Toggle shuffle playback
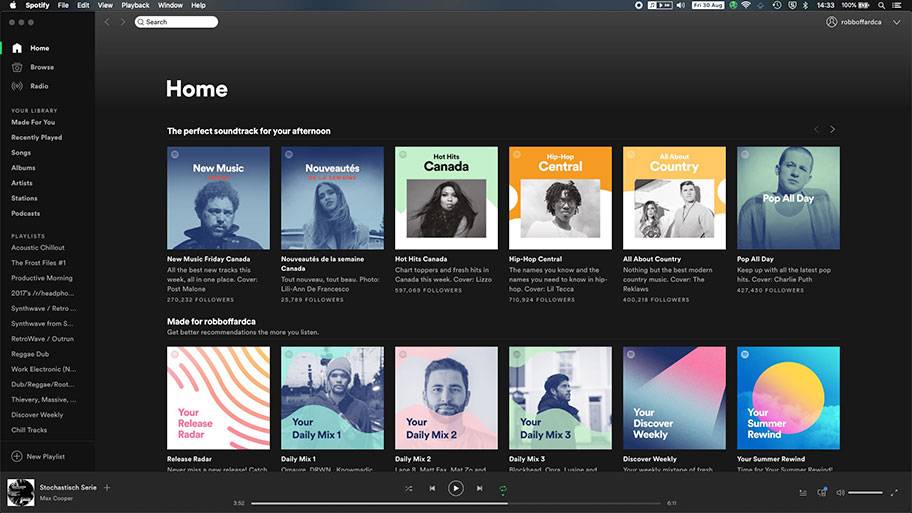Viewport: 912px width, 513px height. 408,488
